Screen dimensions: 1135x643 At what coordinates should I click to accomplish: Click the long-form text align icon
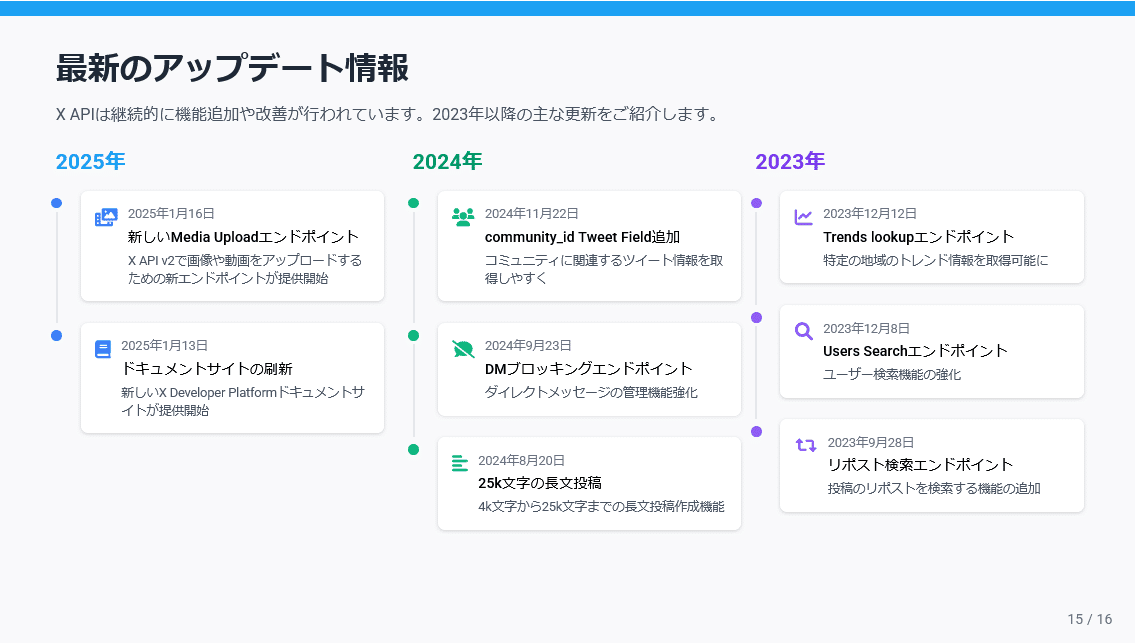coord(460,463)
